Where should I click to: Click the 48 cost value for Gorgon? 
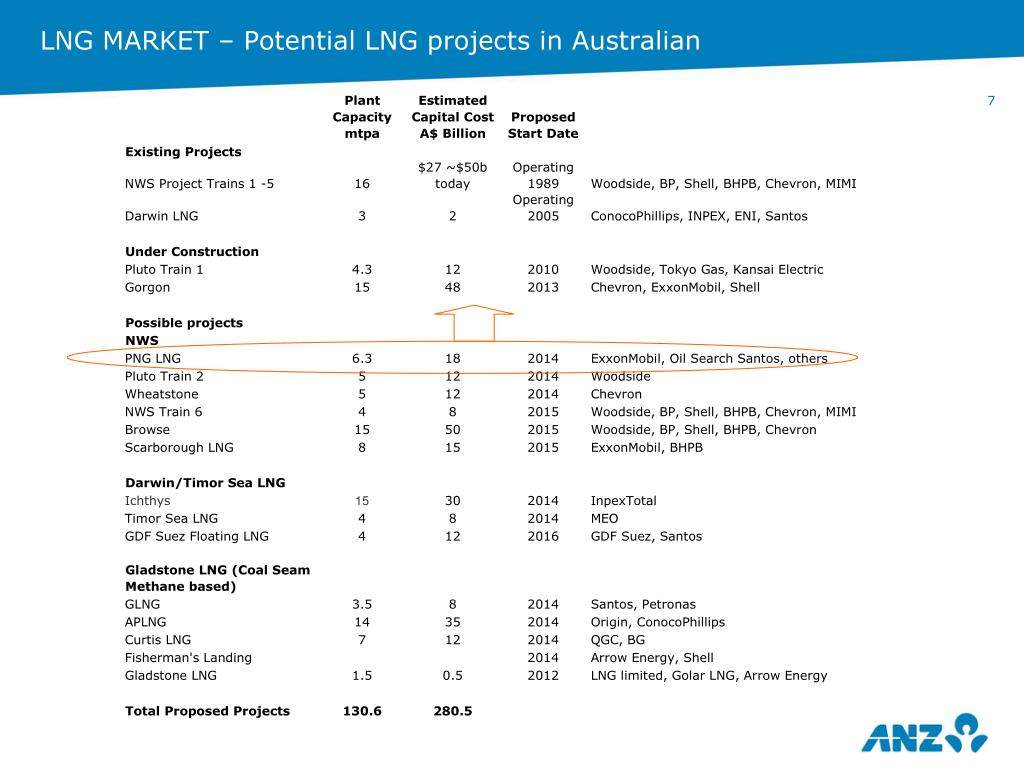(453, 287)
